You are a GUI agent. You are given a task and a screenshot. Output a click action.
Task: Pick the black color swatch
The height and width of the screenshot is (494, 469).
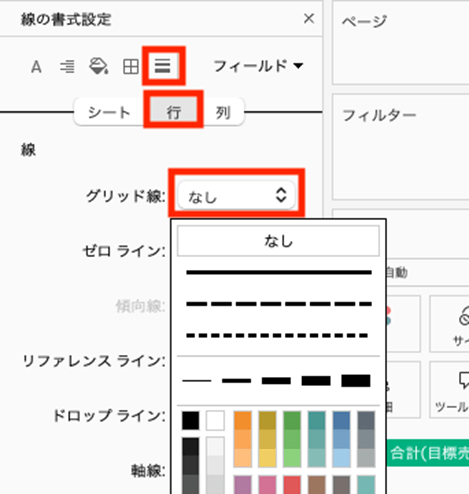point(191,421)
